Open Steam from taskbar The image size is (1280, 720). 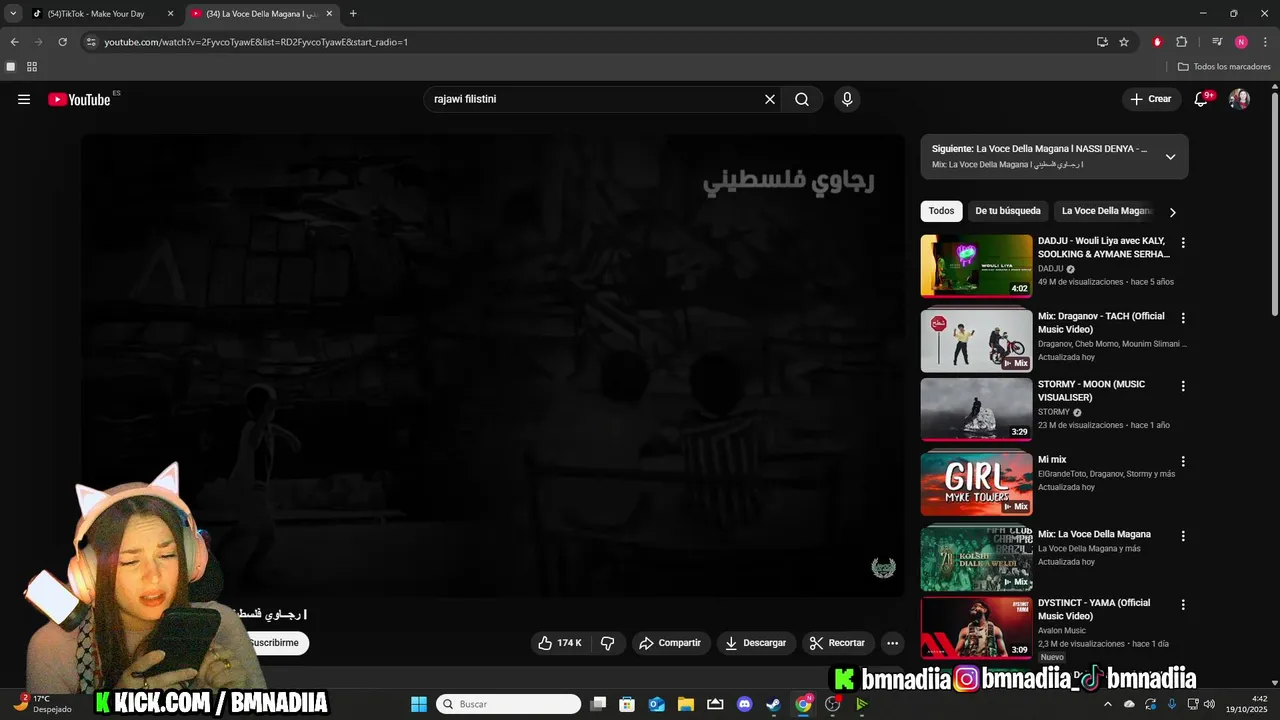coord(773,704)
